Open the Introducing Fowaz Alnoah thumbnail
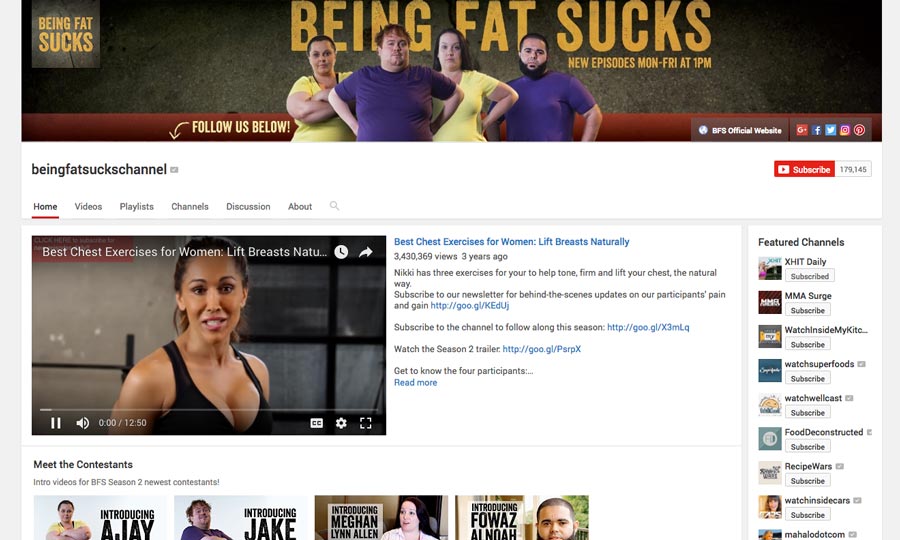900x540 pixels. (x=522, y=518)
